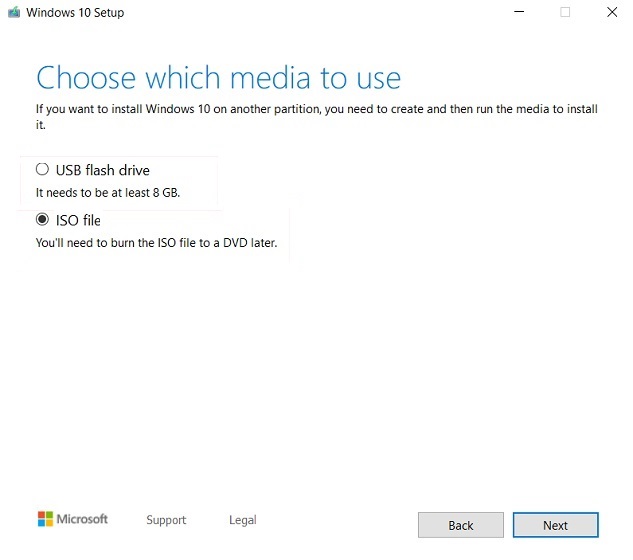
Task: Click the greyed-out maximize button
Action: (x=565, y=13)
